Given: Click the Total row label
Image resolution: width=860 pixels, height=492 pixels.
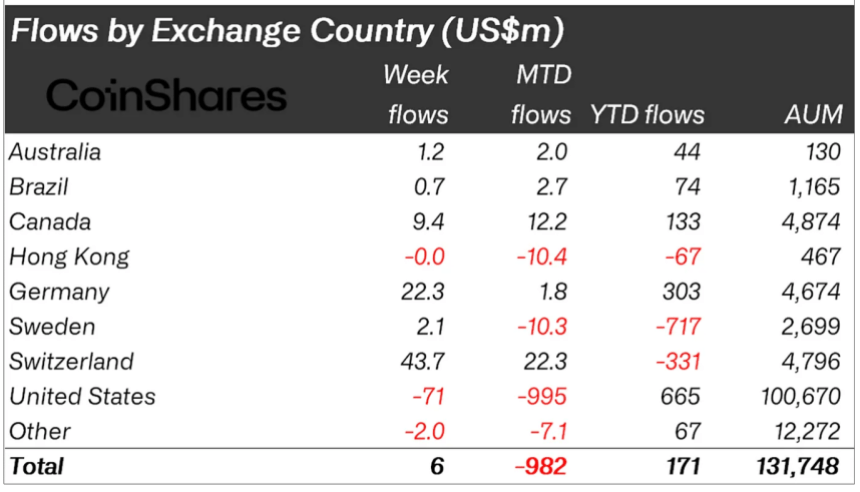Looking at the screenshot, I should (36, 466).
